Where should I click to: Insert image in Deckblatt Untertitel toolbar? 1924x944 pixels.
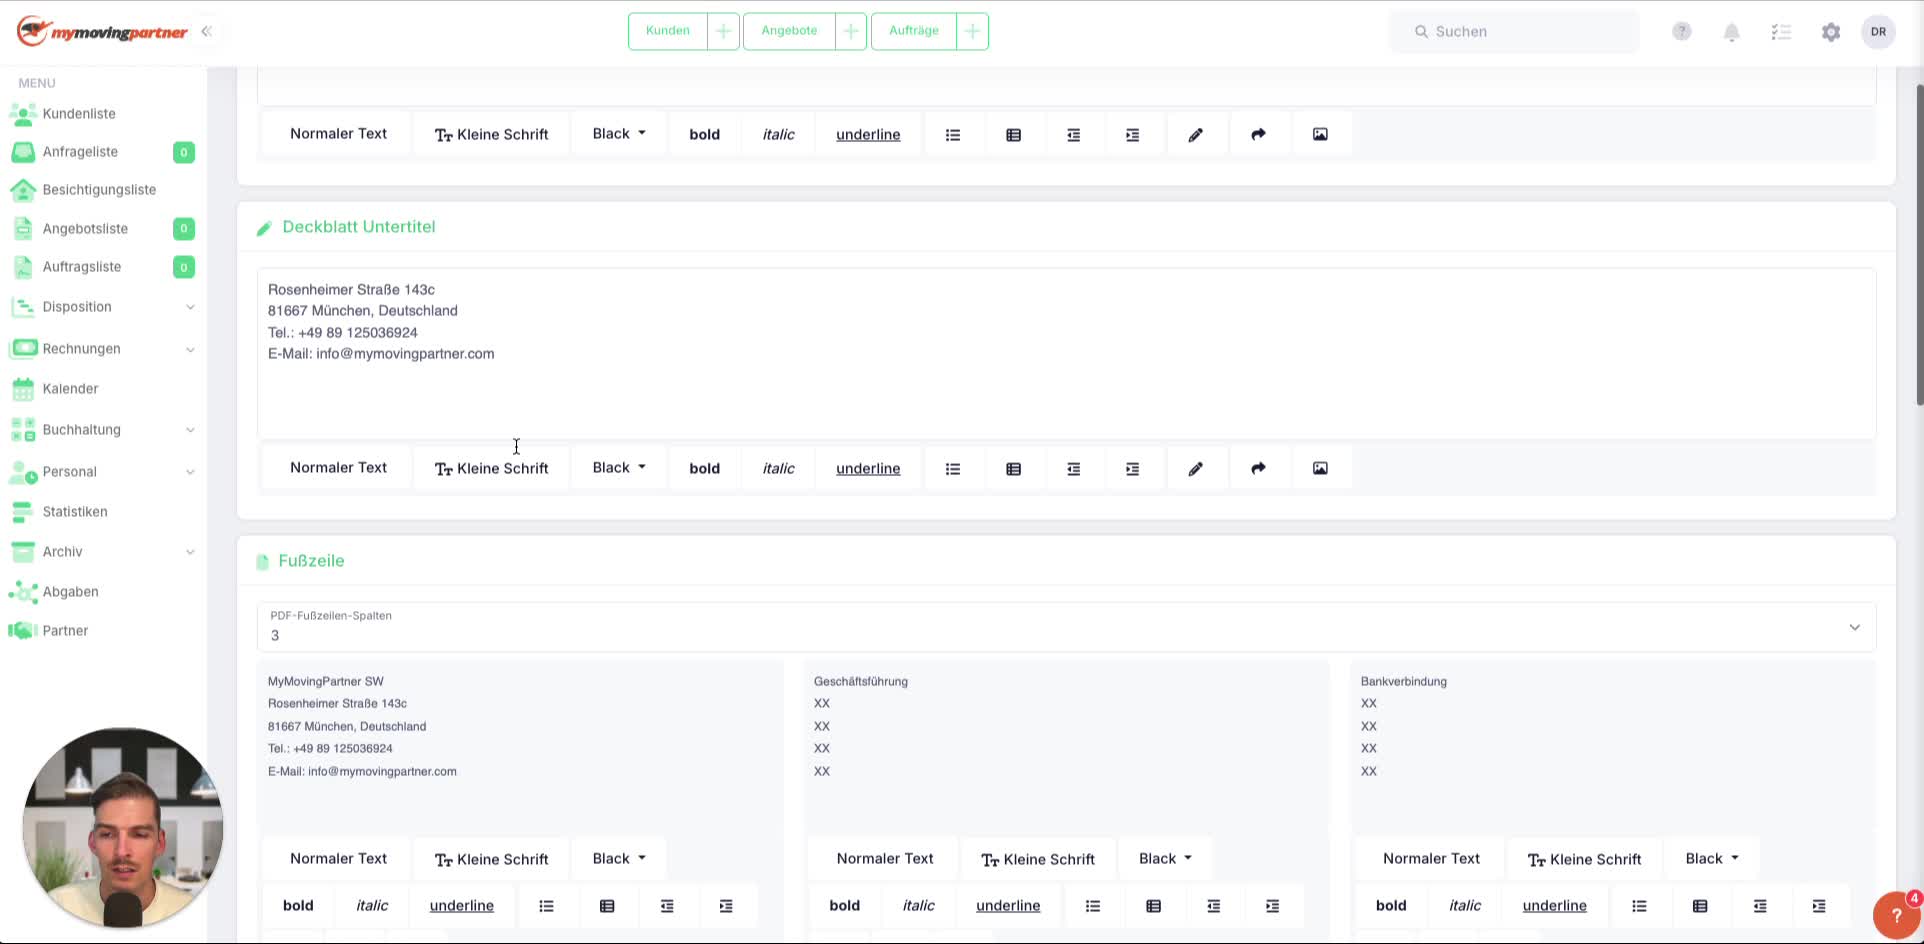[x=1321, y=468]
